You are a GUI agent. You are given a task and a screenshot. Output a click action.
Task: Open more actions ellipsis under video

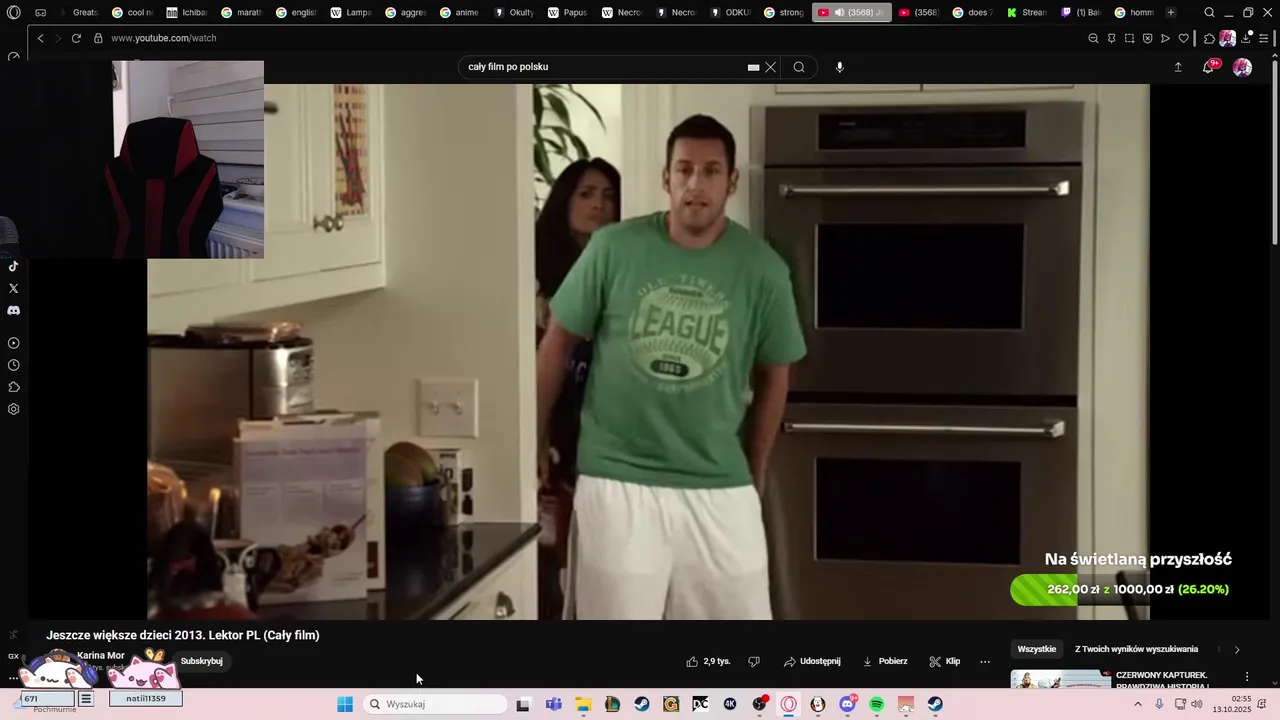[x=985, y=661]
